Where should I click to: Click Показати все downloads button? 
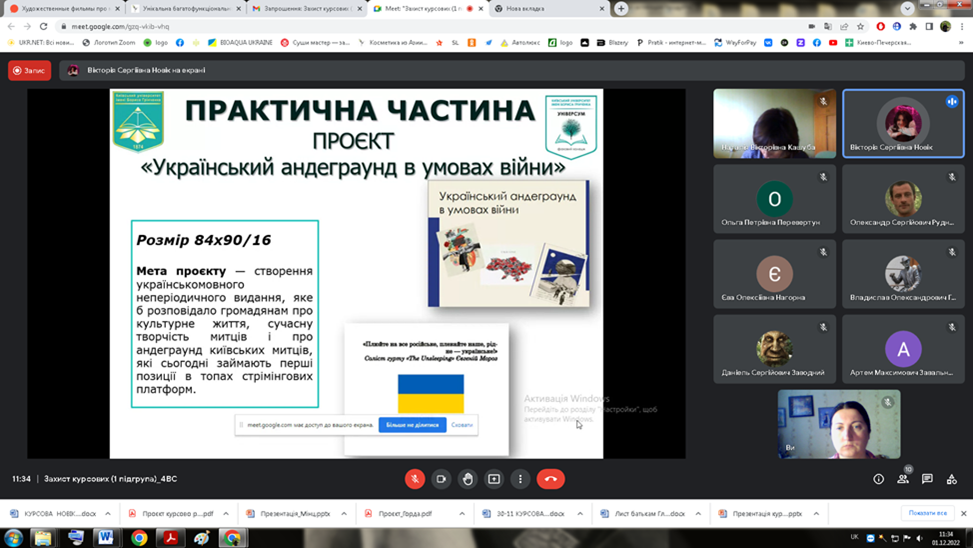pos(927,514)
